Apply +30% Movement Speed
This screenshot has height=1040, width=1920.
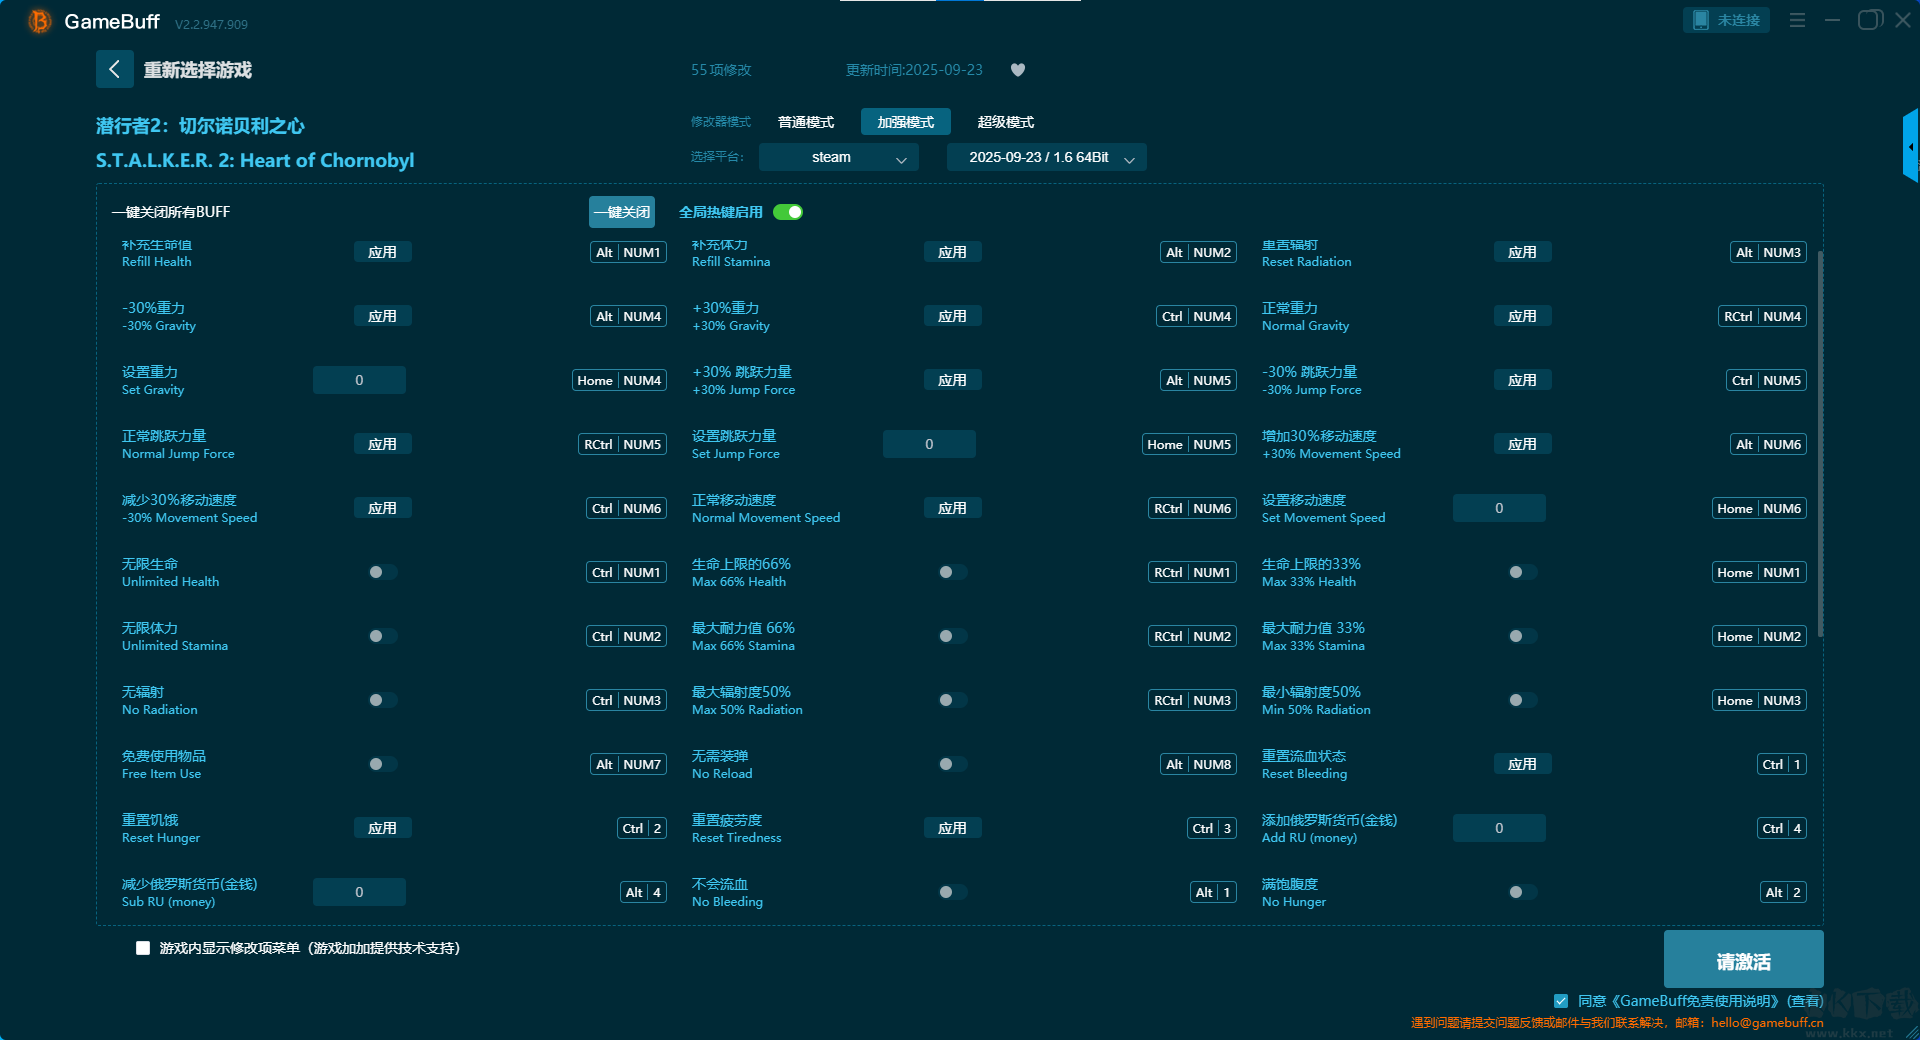(x=1522, y=444)
